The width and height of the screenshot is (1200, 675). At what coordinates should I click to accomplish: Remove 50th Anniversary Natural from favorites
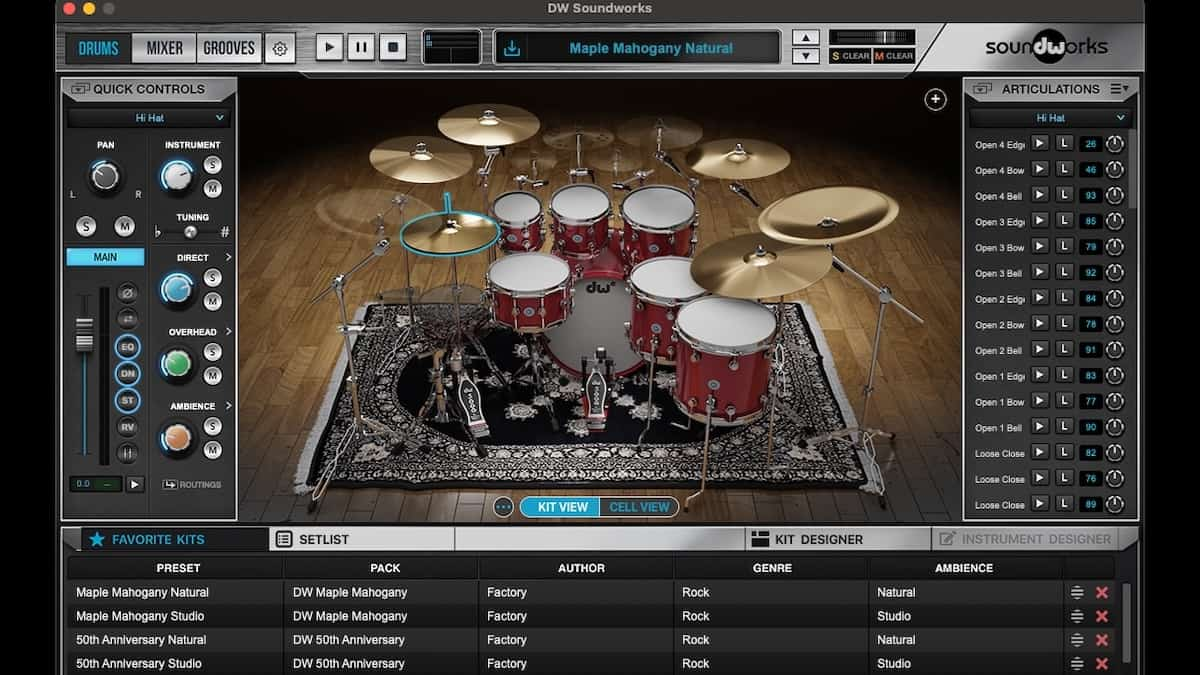[x=1101, y=640]
